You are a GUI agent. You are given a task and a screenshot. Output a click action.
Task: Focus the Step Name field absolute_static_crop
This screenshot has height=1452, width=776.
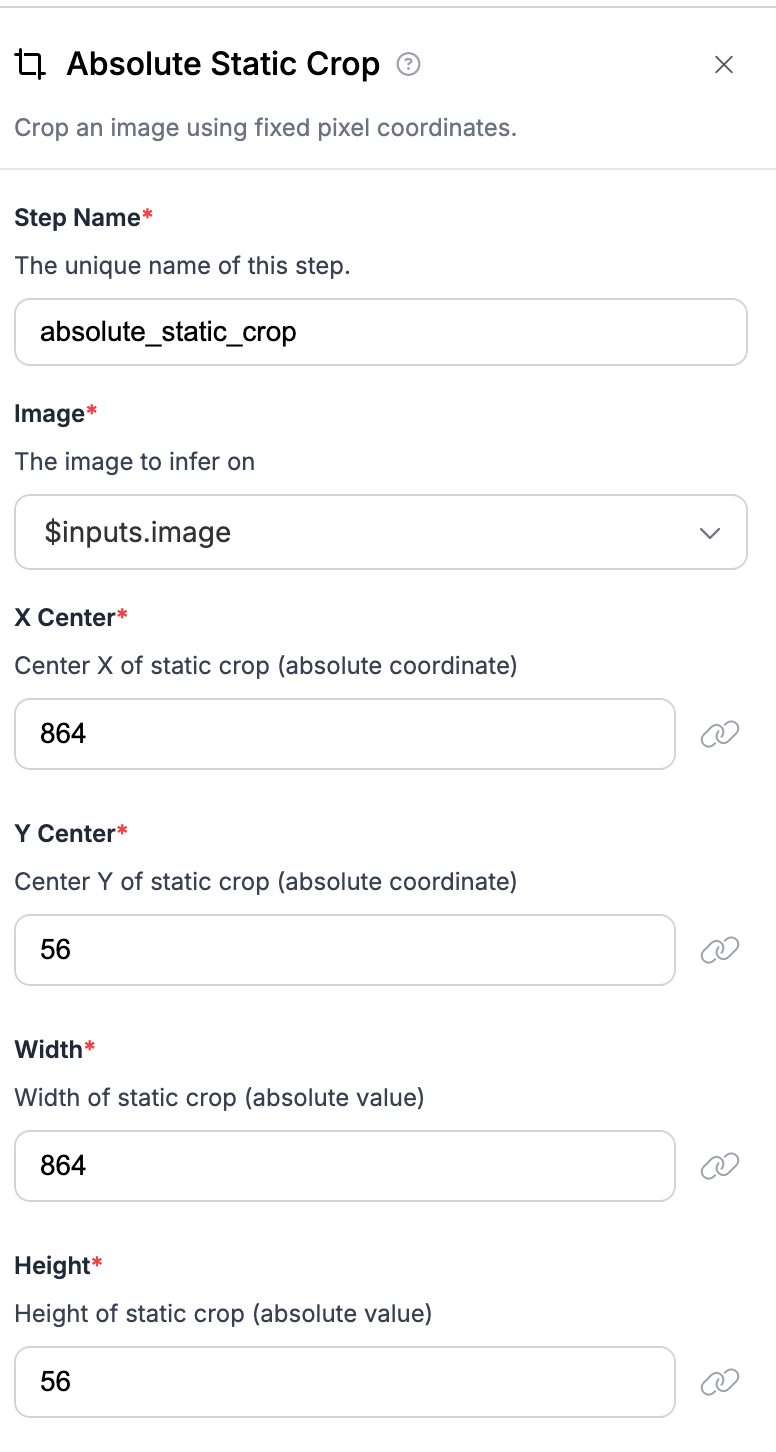pos(380,332)
